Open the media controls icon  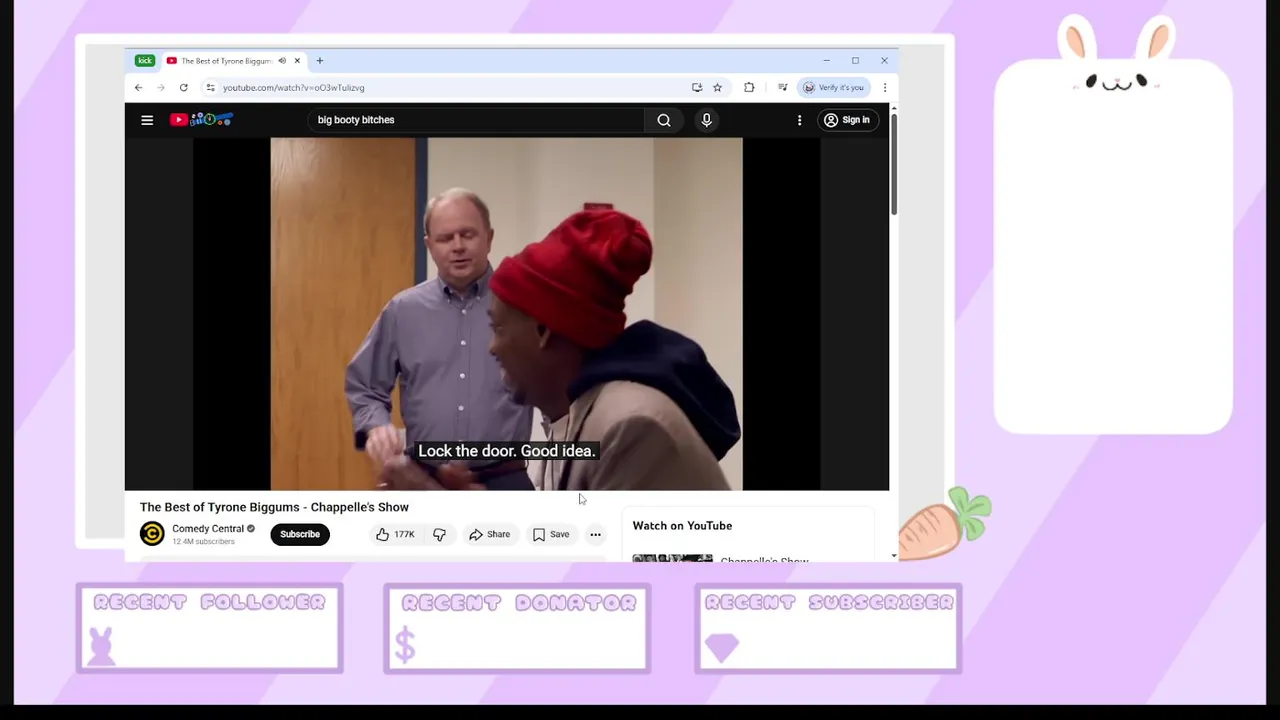[782, 88]
